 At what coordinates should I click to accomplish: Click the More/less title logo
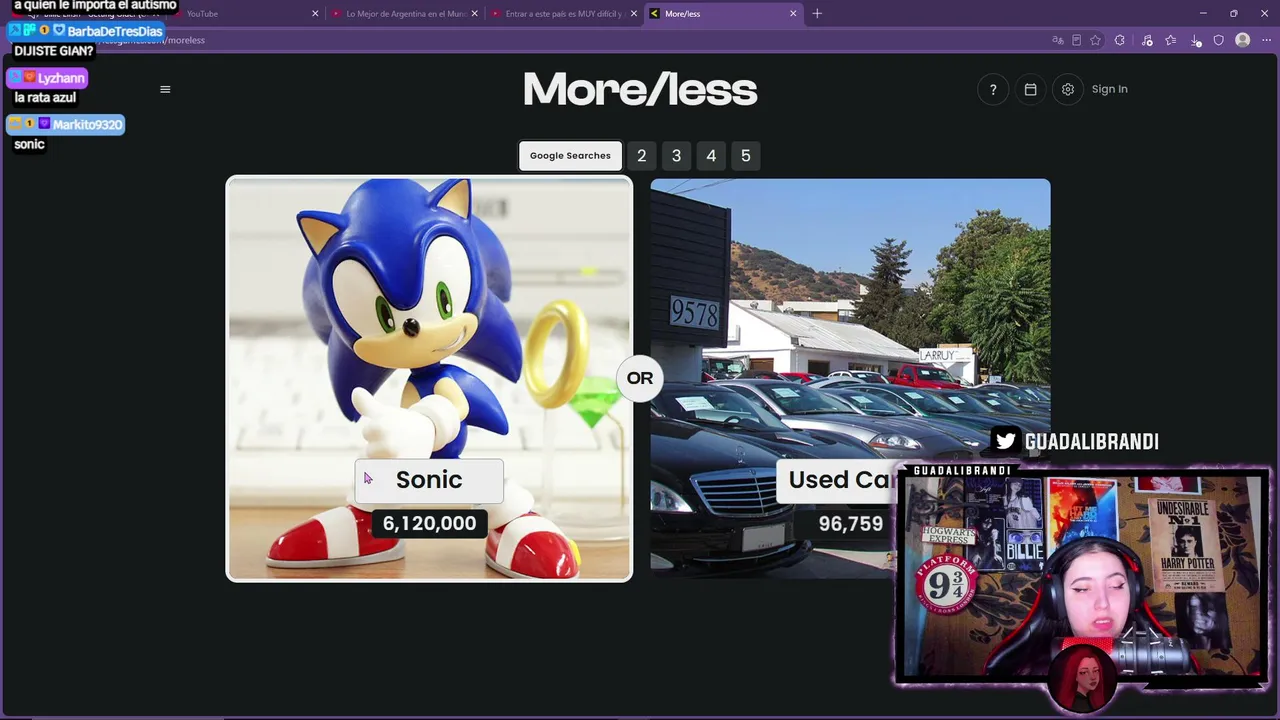640,90
